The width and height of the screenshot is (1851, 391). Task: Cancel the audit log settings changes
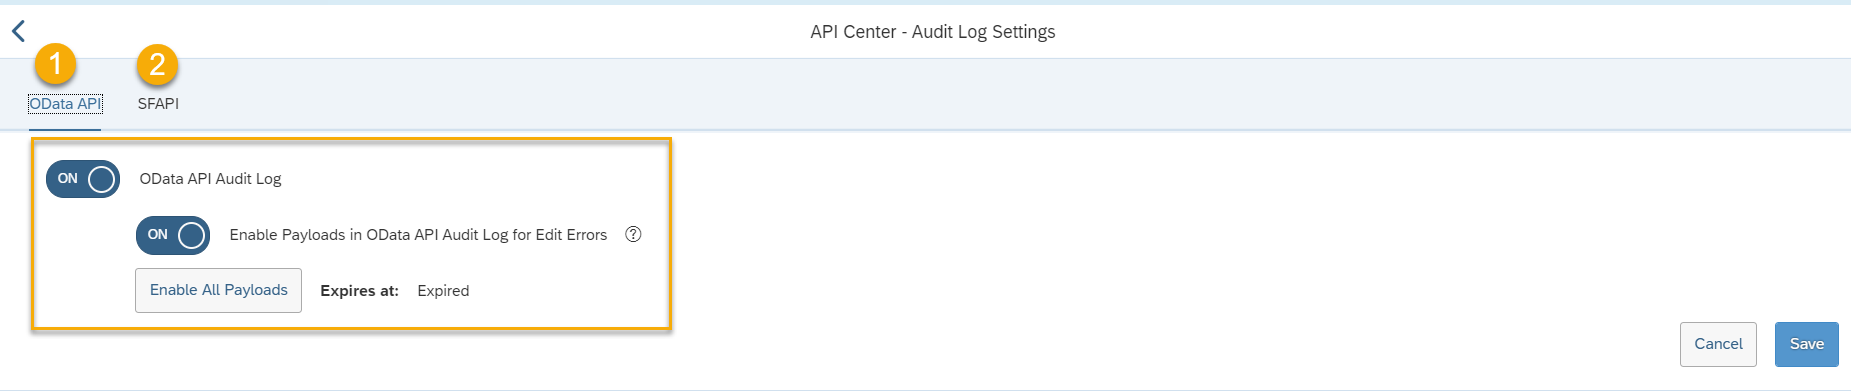click(1718, 344)
